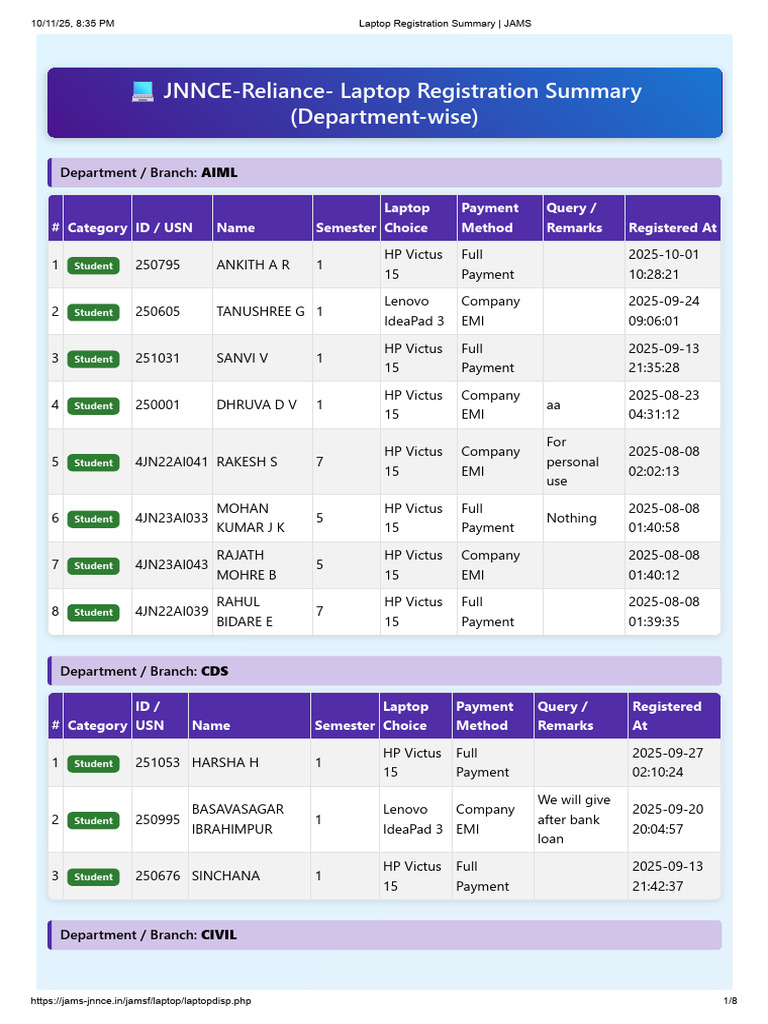The width and height of the screenshot is (768, 1024).
Task: Click the Student badge for MOHAN KUMAR J K
Action: pyautogui.click(x=93, y=519)
